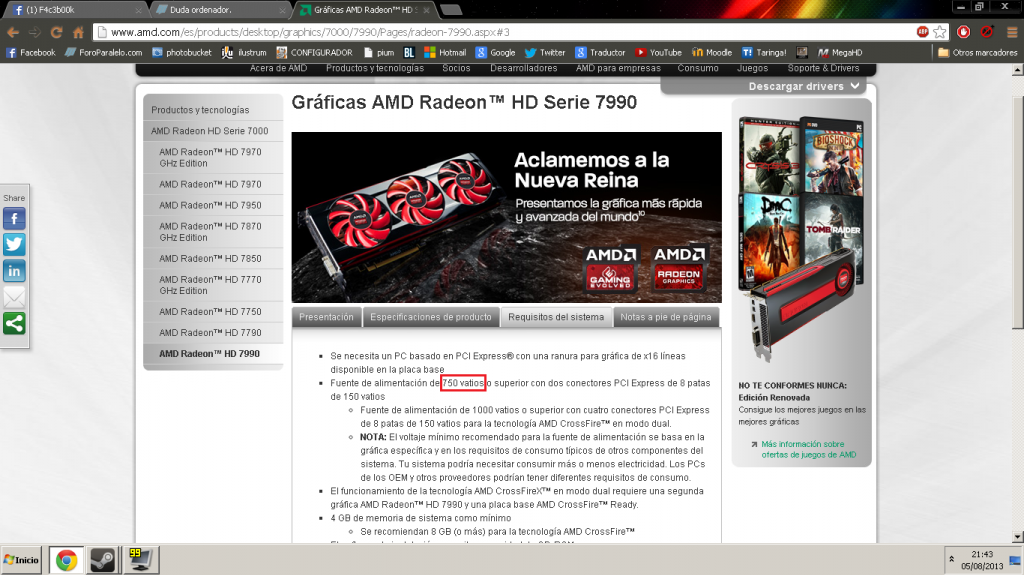1024x575 pixels.
Task: Click the page vertical scrollbar thumb
Action: coord(1017,212)
